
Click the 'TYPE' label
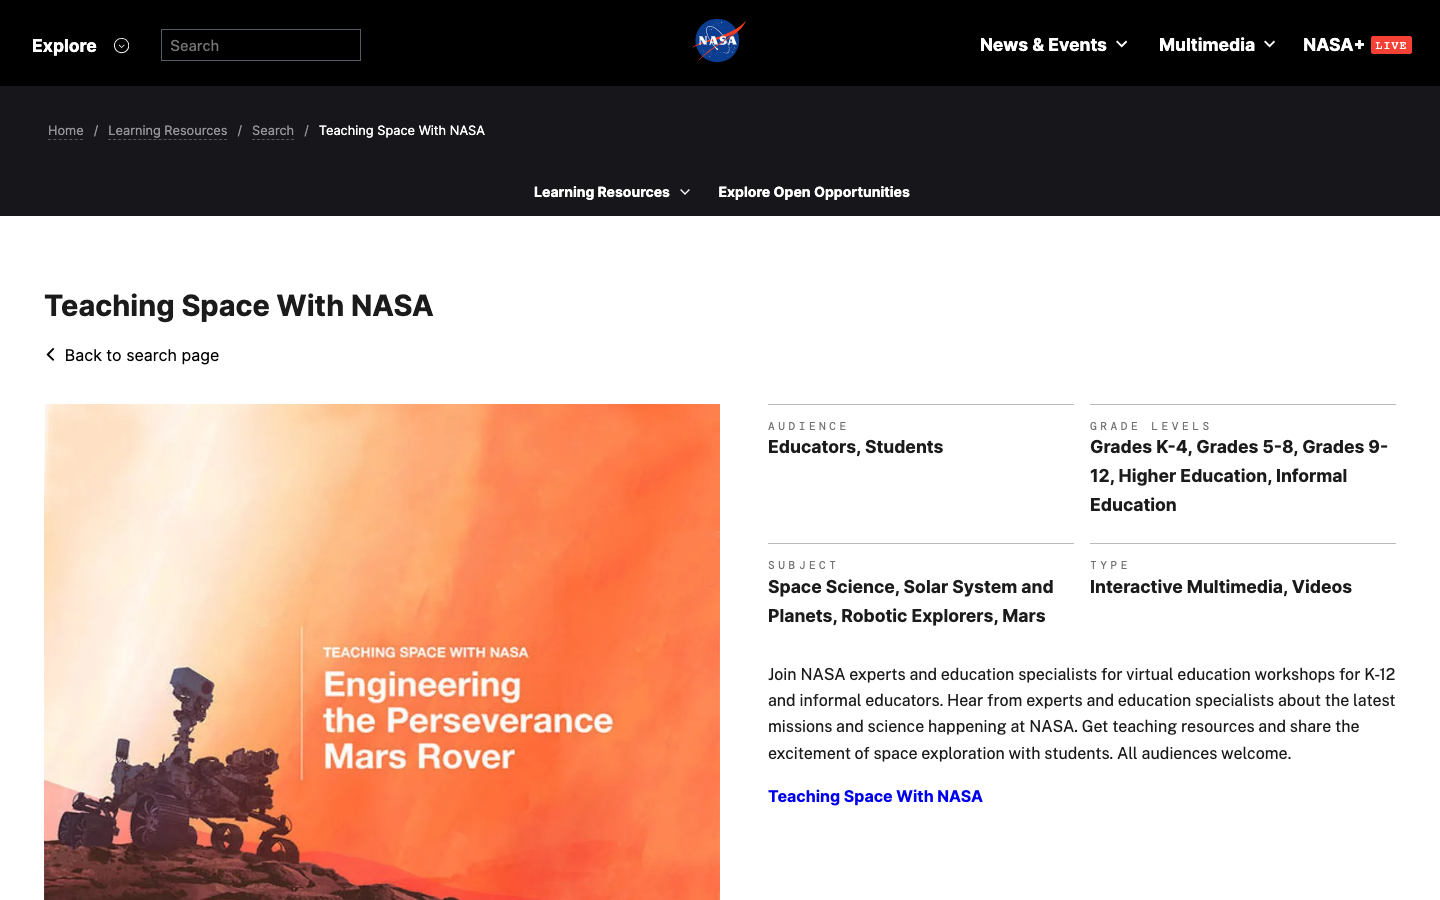pos(1109,565)
